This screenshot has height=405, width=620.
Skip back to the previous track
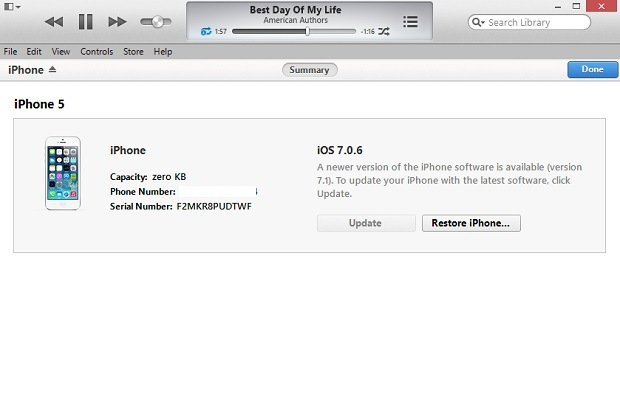coord(54,22)
